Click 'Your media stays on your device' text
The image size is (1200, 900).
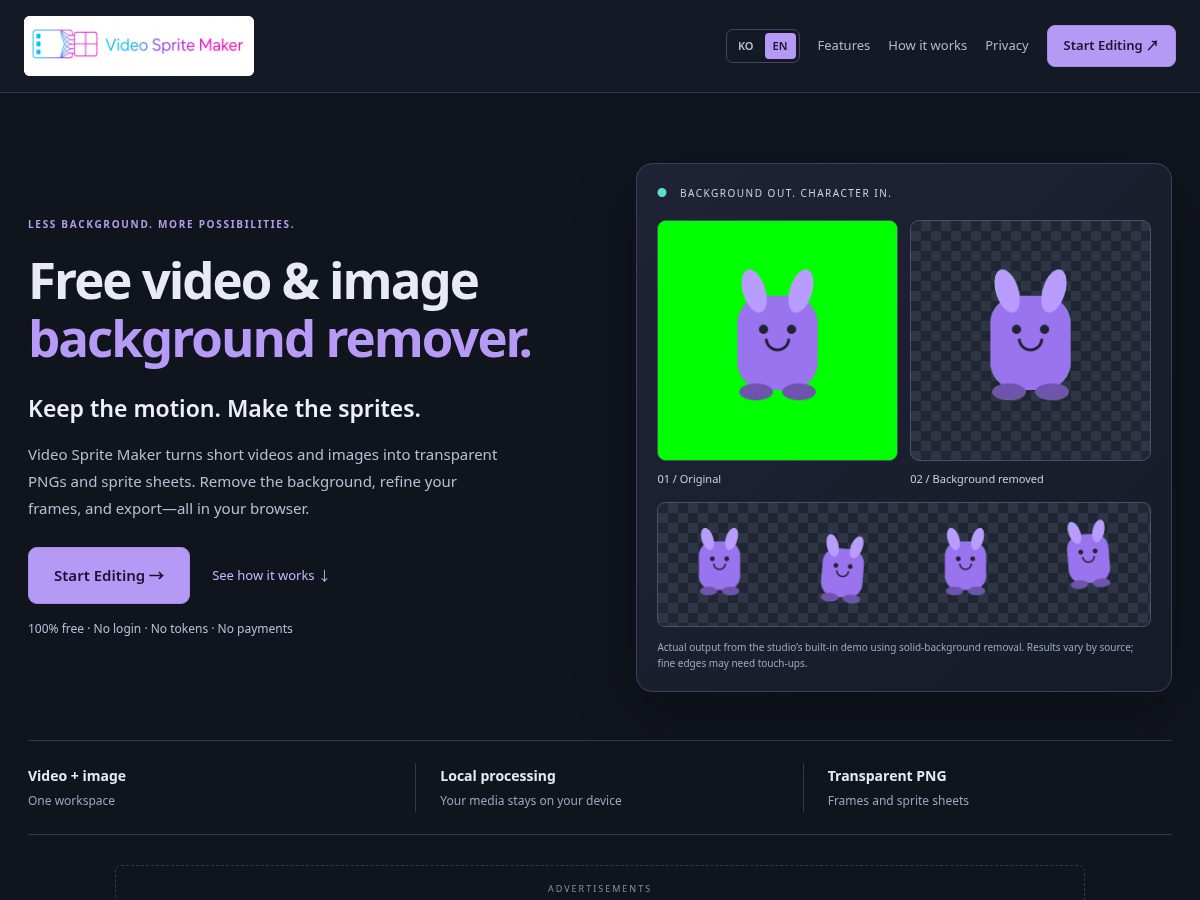[531, 801]
